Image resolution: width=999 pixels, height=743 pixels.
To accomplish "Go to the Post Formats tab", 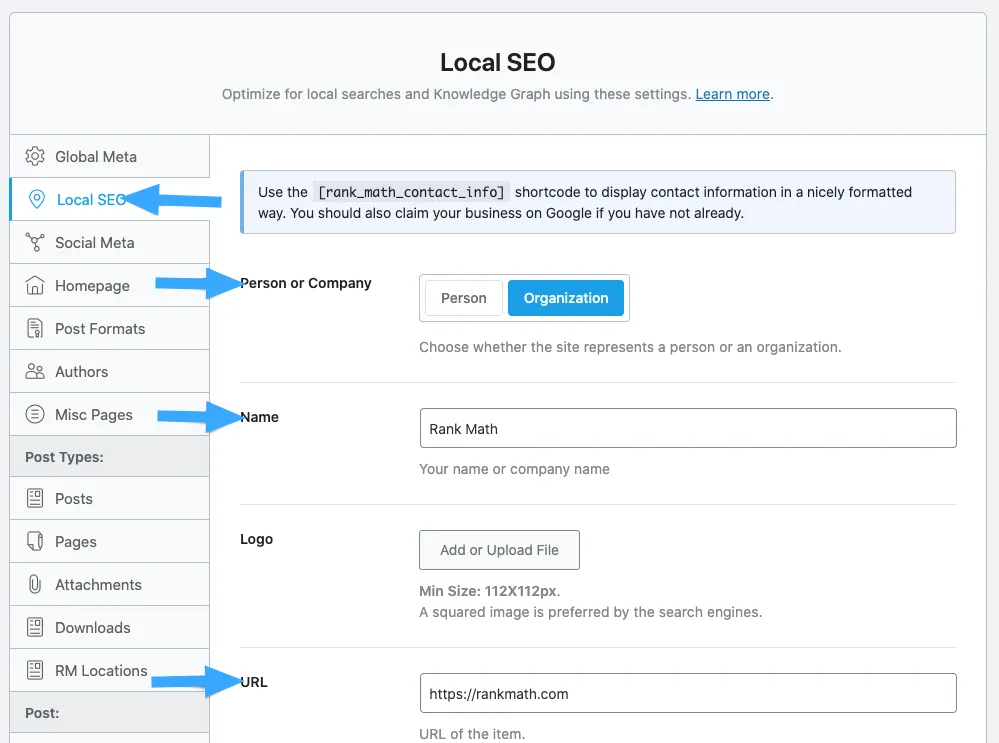I will pos(110,328).
